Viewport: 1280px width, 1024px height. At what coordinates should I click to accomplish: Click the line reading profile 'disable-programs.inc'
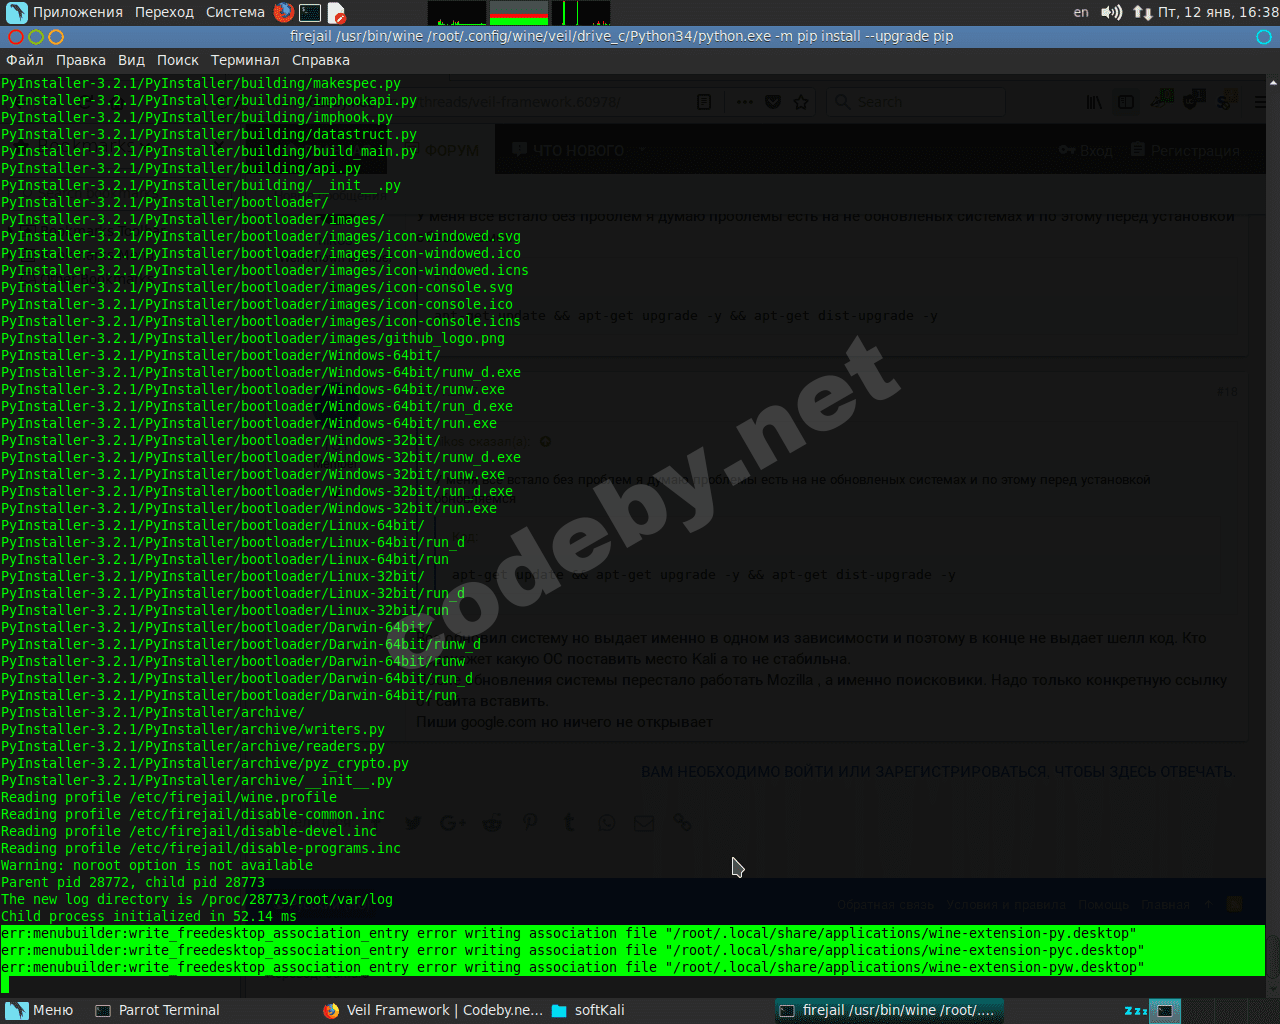click(x=201, y=849)
